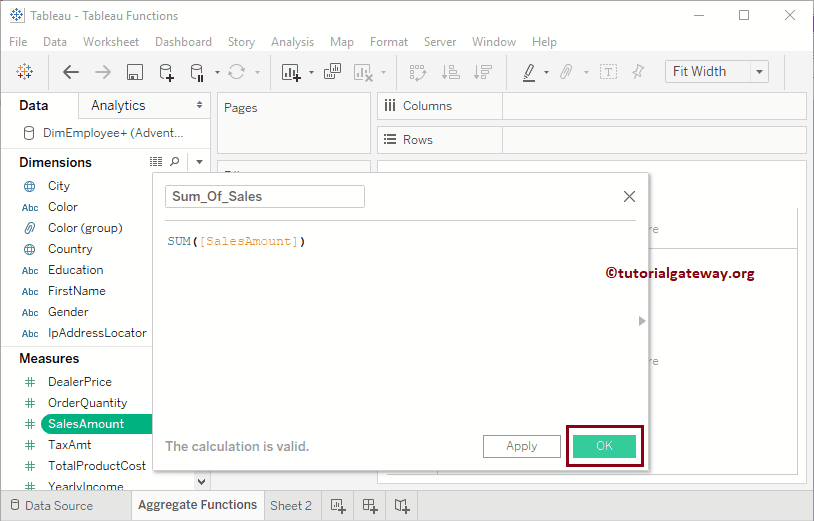This screenshot has height=521, width=814.
Task: Add a new data source icon
Action: pos(166,72)
